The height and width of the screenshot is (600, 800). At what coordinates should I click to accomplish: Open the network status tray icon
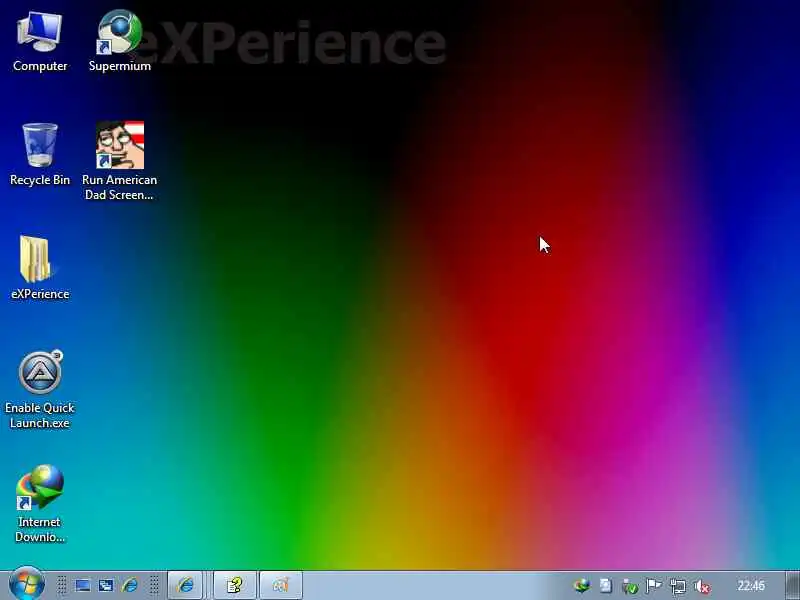pos(678,586)
